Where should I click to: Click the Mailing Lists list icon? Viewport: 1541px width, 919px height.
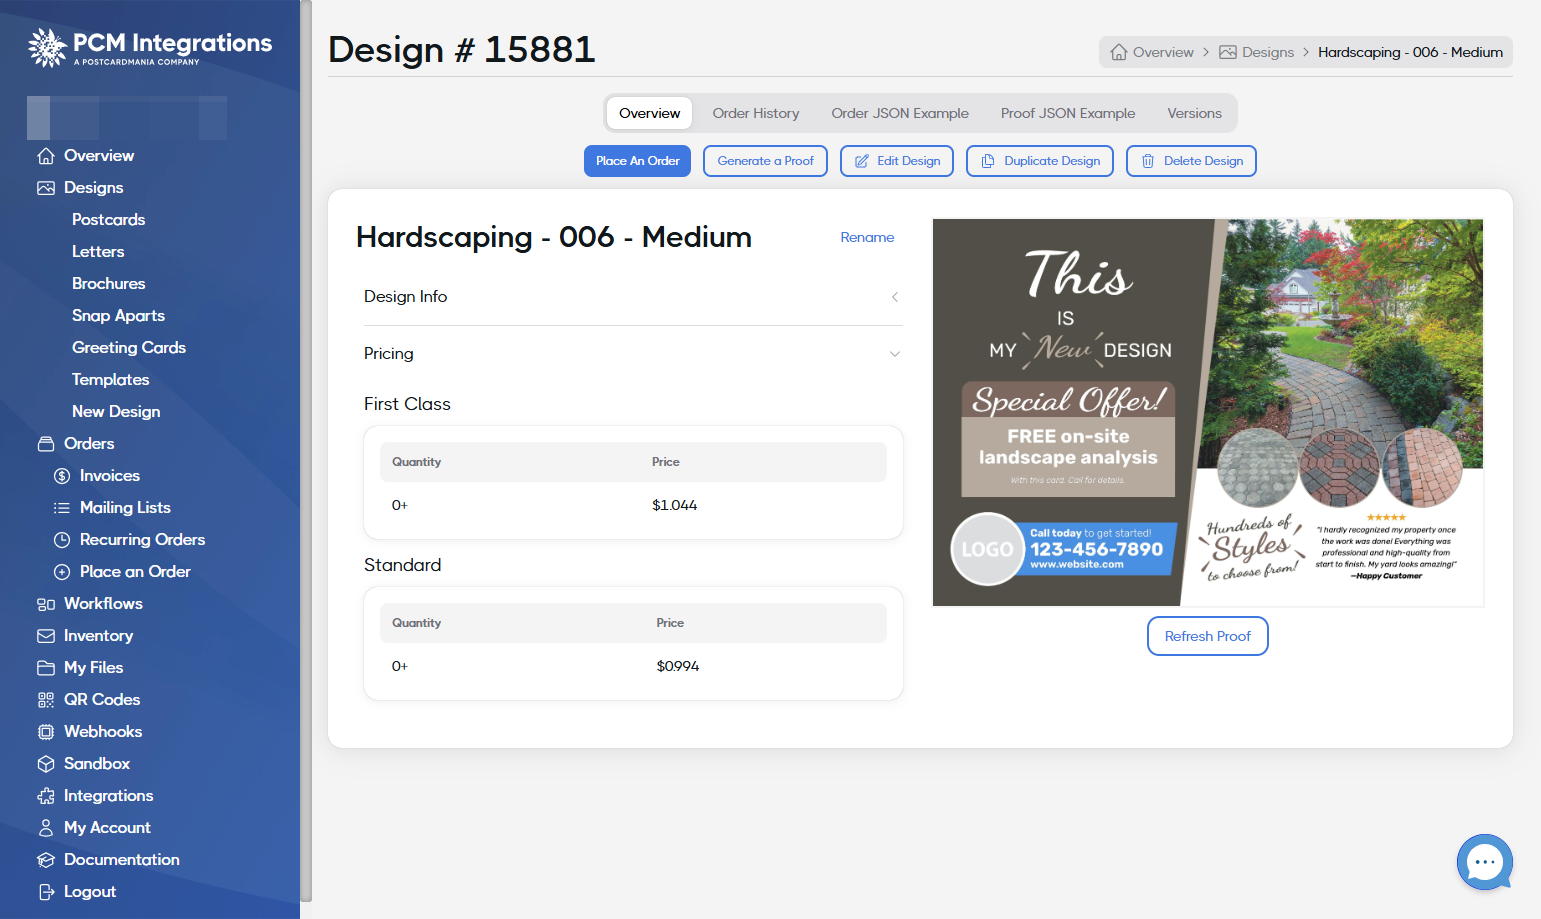click(x=62, y=508)
